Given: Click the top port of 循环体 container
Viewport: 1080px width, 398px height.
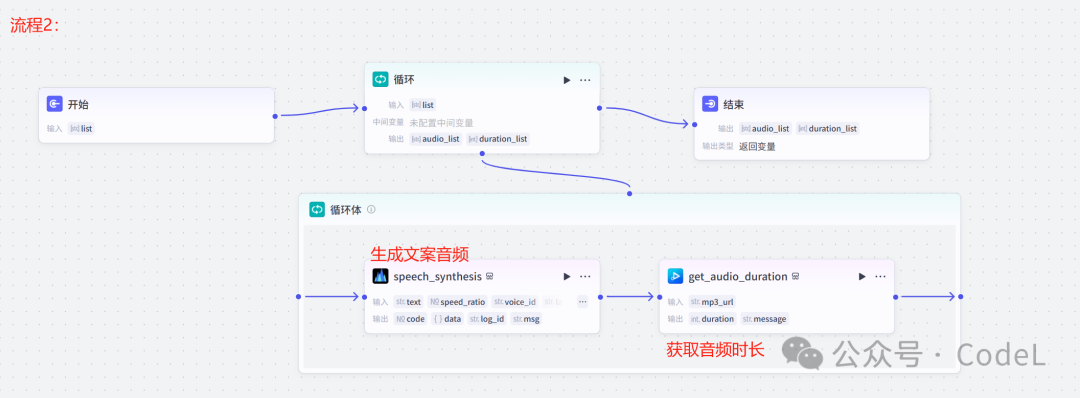Looking at the screenshot, I should [630, 193].
